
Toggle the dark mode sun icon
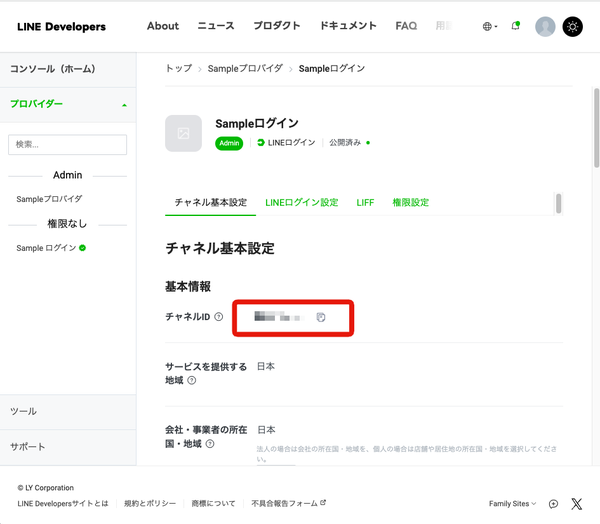tap(572, 26)
